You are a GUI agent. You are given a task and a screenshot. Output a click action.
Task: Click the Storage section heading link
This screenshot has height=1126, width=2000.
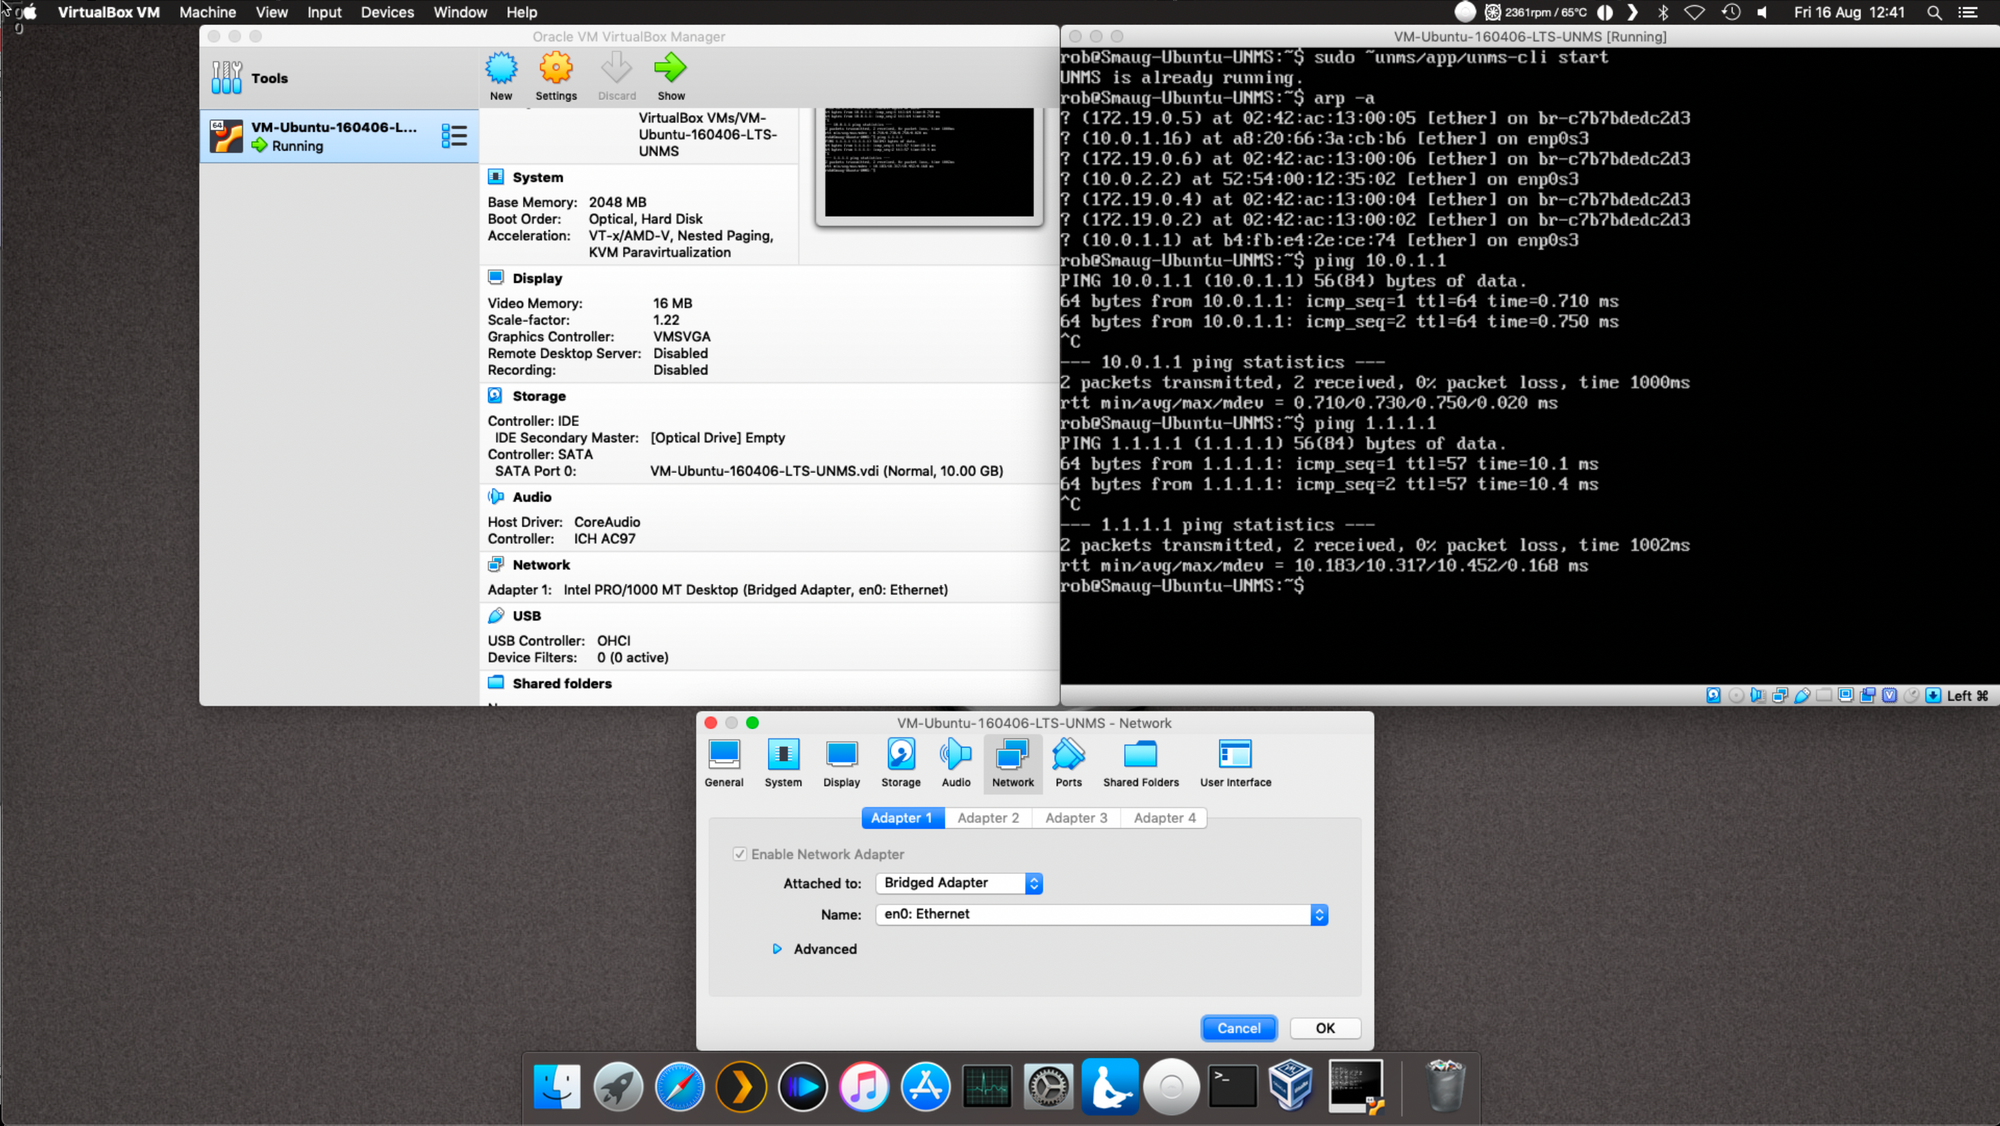(x=539, y=396)
